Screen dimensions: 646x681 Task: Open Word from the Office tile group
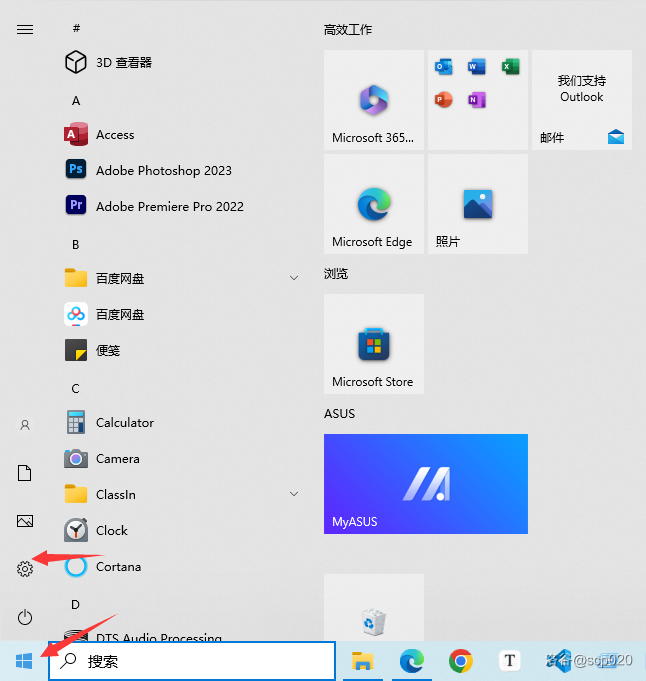pyautogui.click(x=477, y=67)
